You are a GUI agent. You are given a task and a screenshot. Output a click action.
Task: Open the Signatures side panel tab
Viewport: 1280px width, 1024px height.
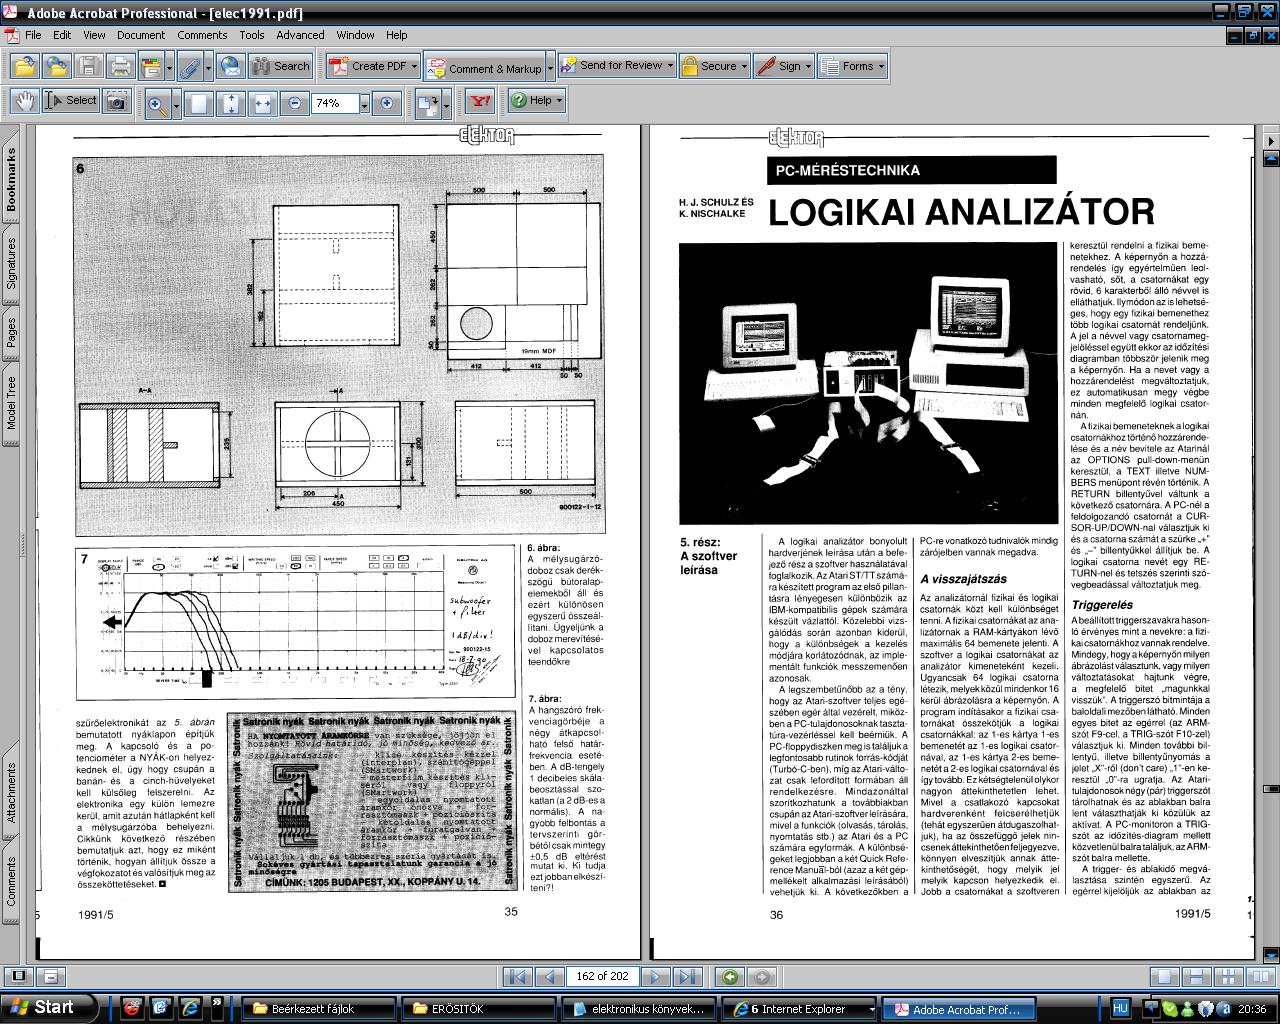pyautogui.click(x=11, y=264)
